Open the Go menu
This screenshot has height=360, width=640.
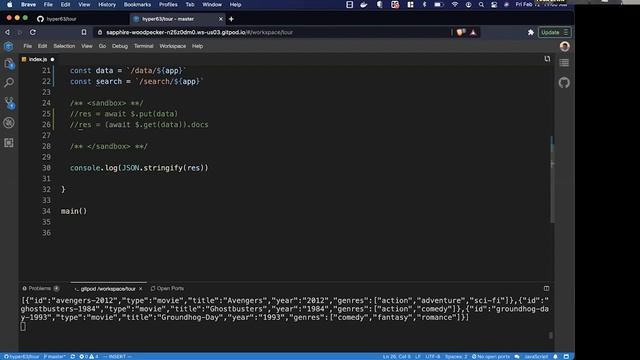(102, 46)
